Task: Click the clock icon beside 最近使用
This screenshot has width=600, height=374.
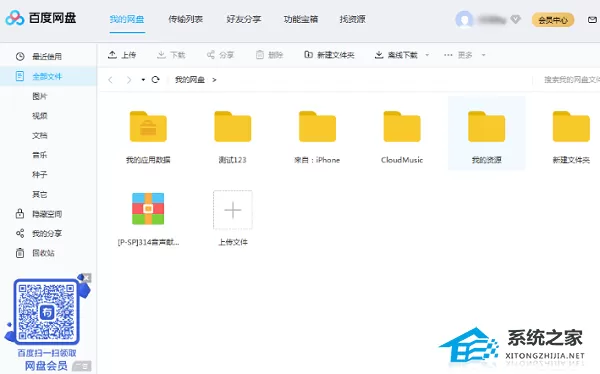Action: tap(20, 57)
